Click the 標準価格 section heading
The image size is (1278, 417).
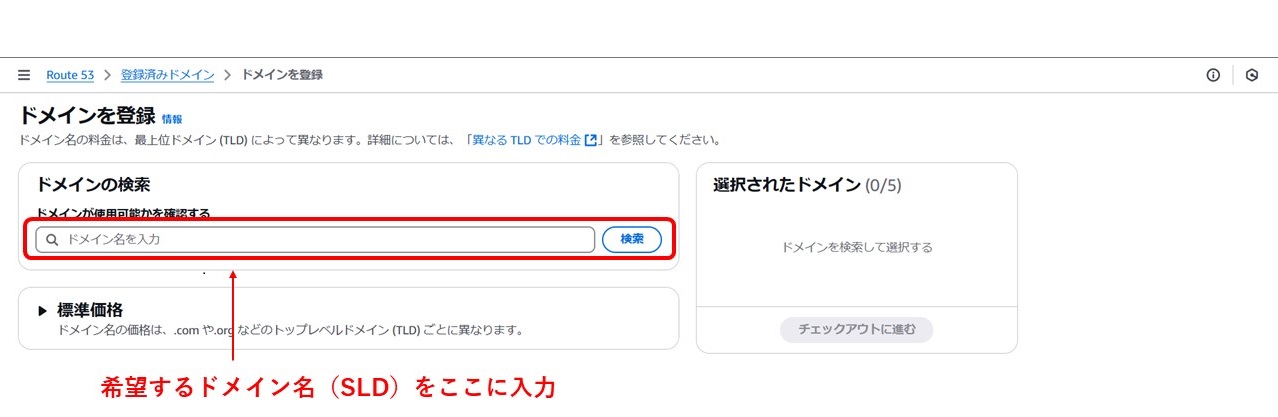point(90,310)
